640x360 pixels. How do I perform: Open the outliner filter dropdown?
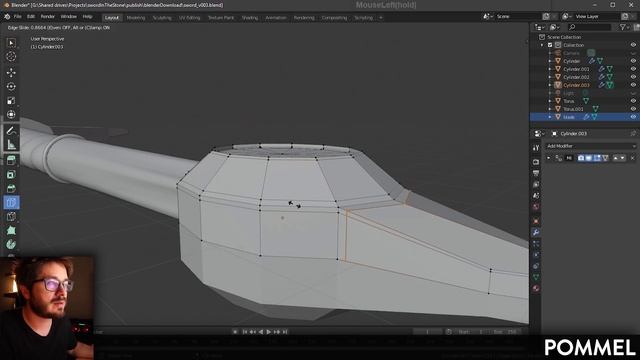point(624,27)
